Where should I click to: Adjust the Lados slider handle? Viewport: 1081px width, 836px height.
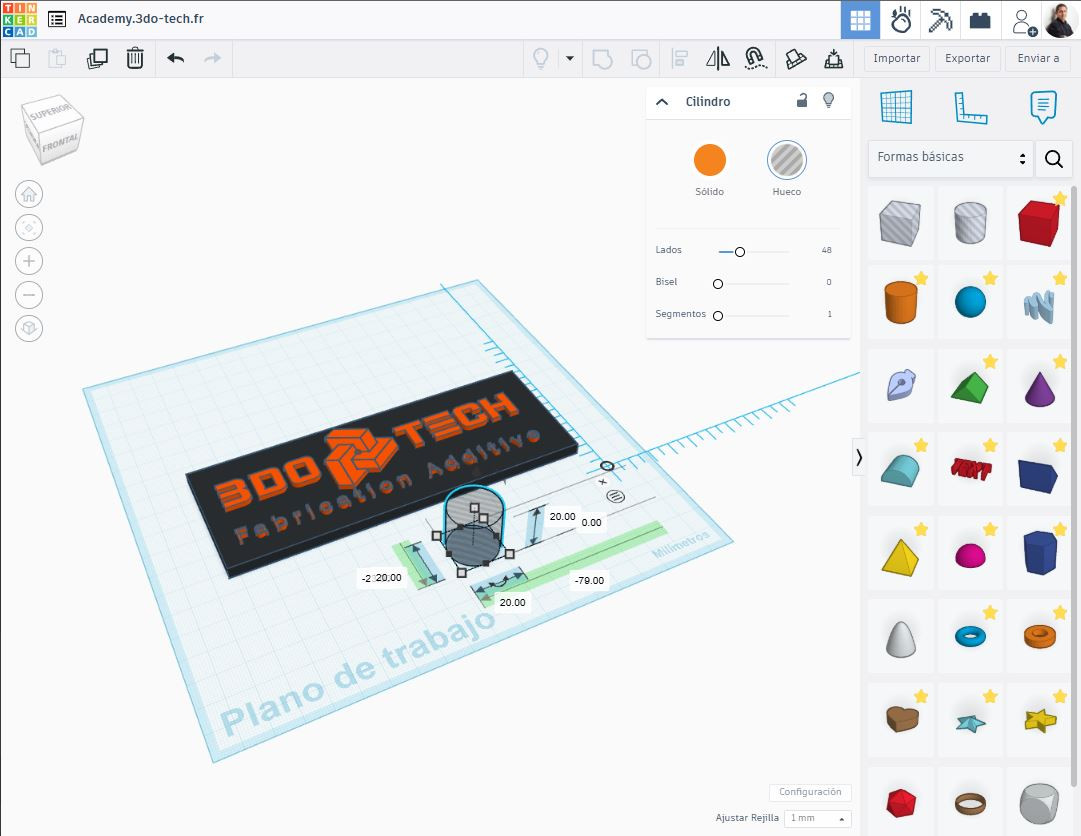[x=740, y=252]
